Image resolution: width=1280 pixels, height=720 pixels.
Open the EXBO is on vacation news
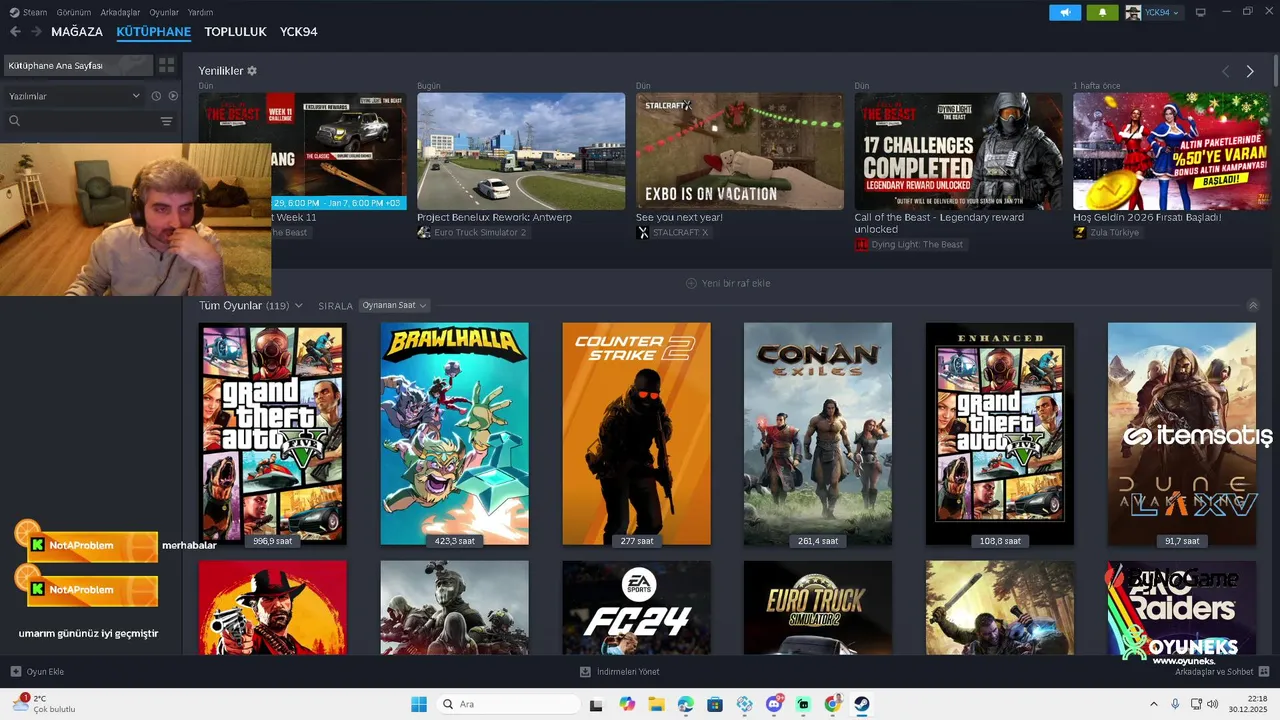tap(739, 151)
